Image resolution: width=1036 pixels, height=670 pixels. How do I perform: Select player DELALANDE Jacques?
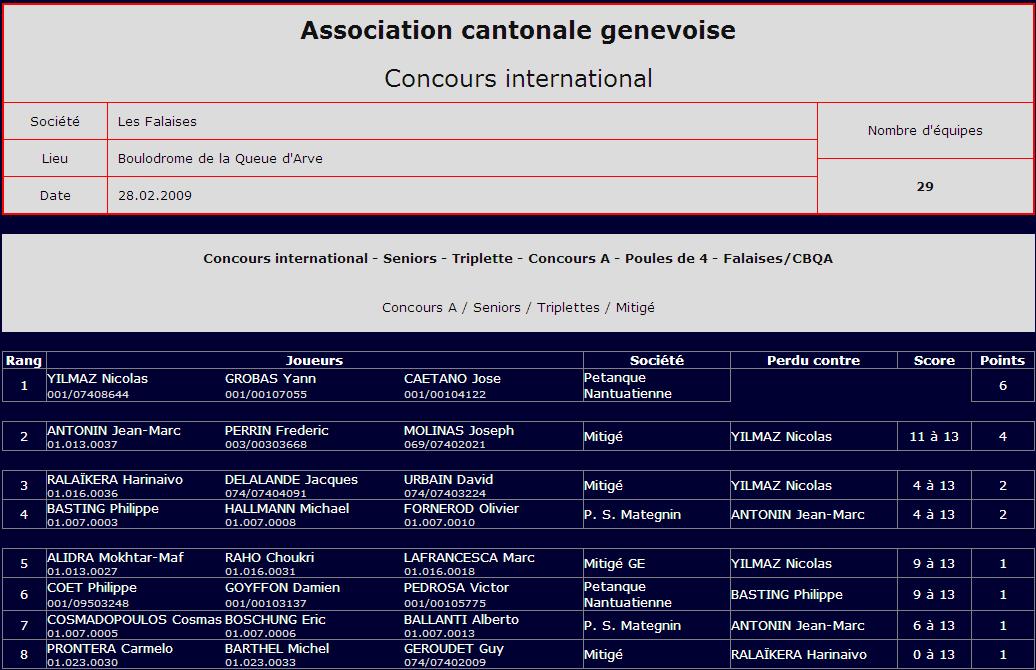(291, 480)
